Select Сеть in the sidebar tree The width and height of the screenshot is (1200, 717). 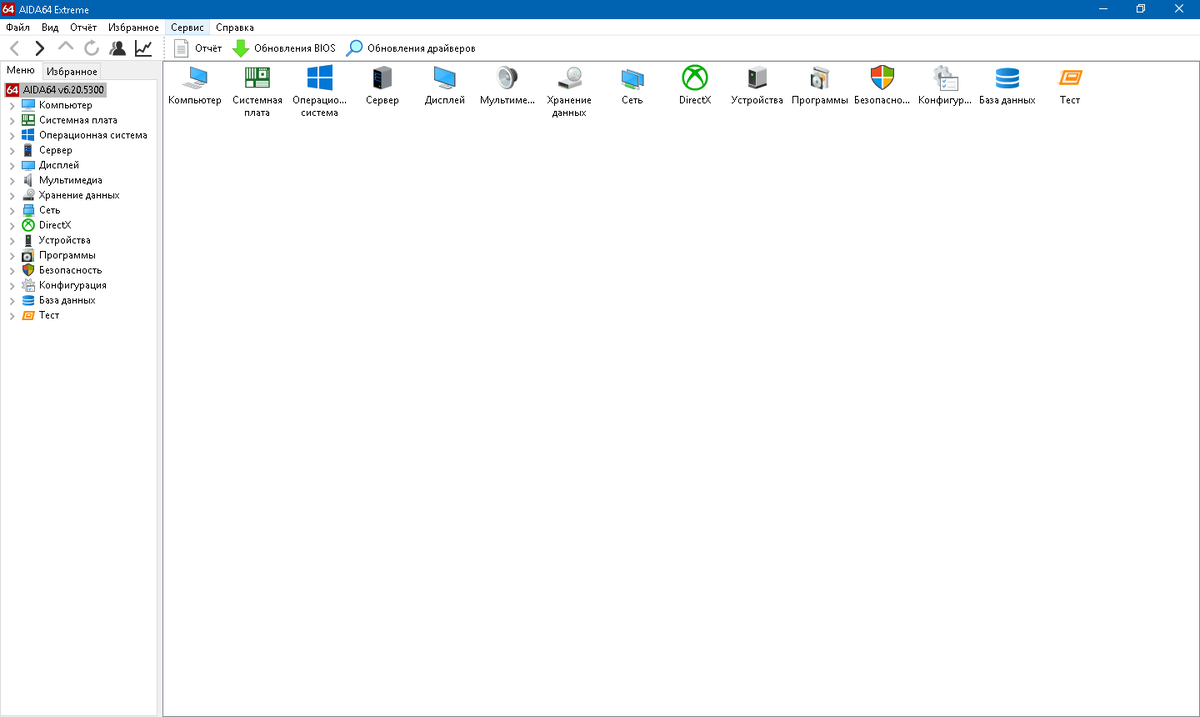tap(49, 210)
